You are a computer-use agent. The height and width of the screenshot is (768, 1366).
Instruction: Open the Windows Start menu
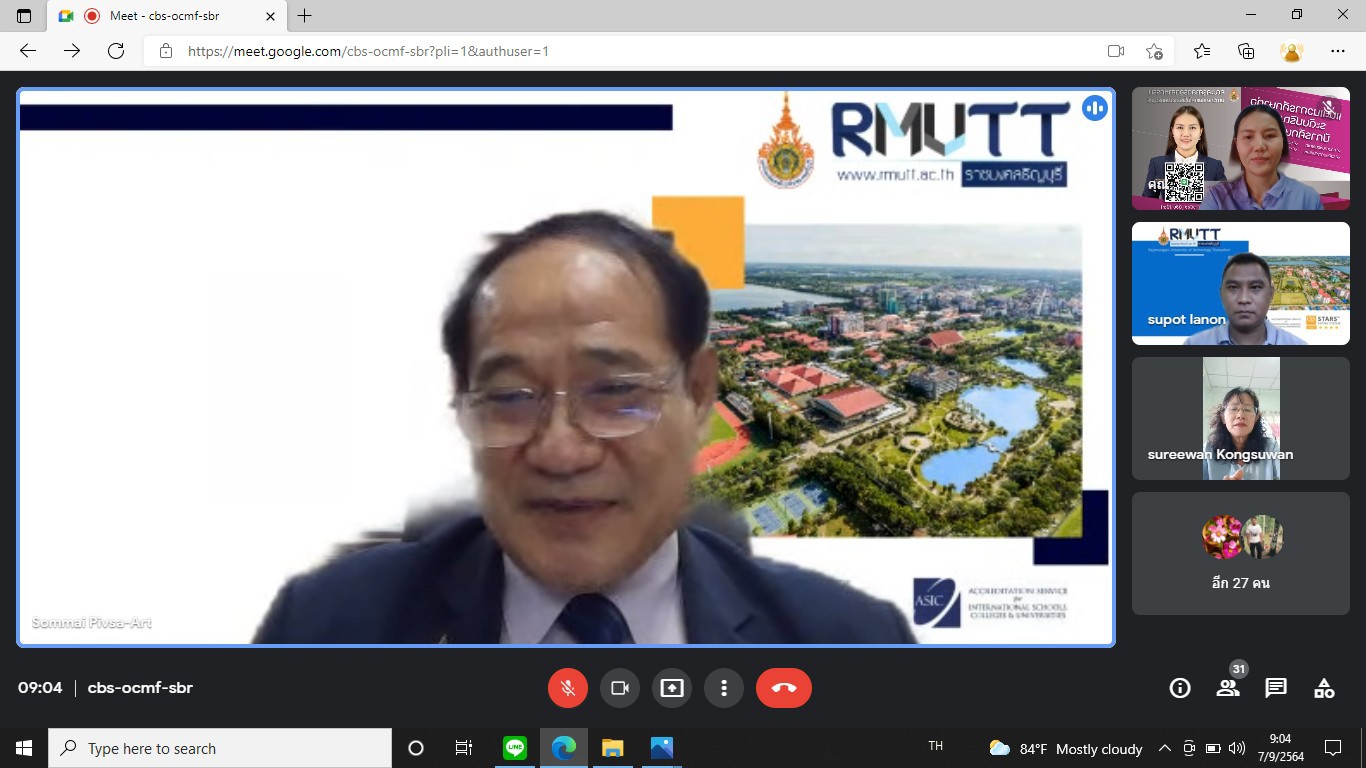click(24, 748)
